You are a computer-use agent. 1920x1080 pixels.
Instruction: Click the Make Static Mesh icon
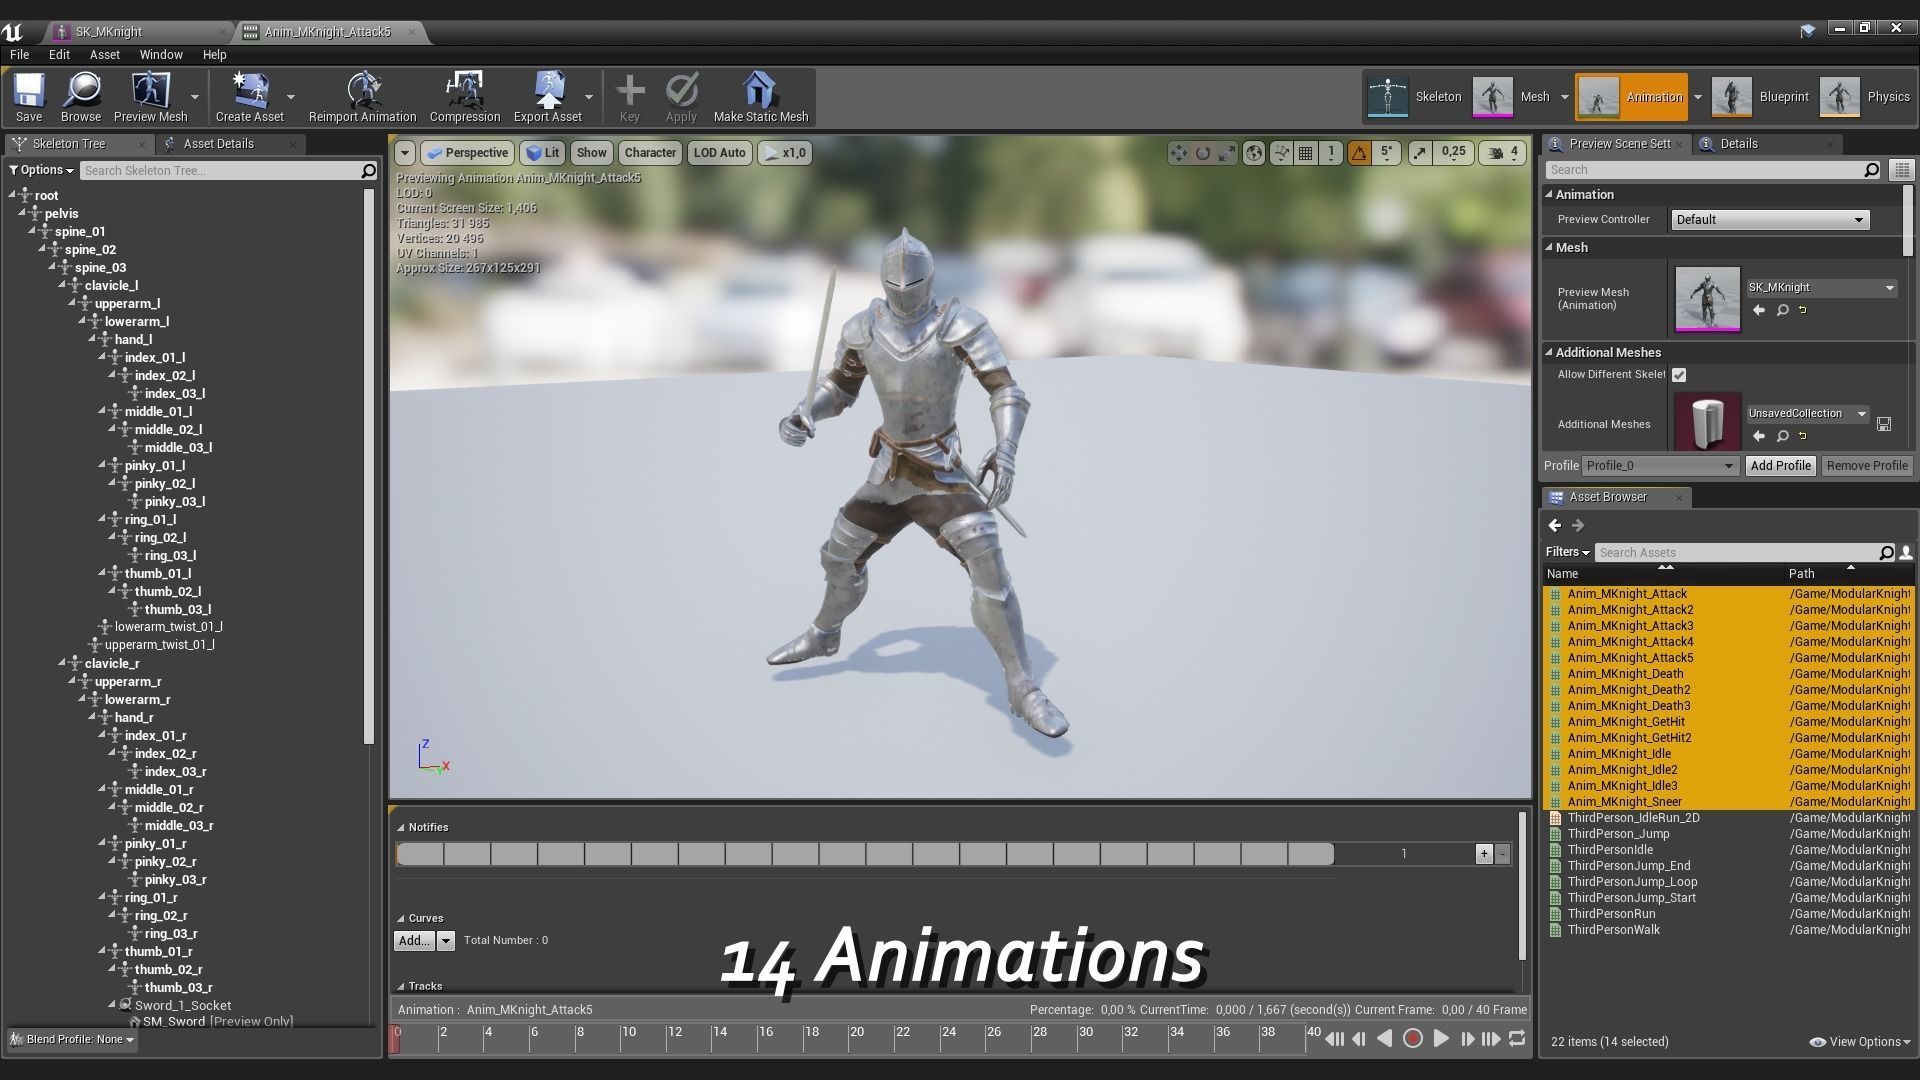coord(761,97)
